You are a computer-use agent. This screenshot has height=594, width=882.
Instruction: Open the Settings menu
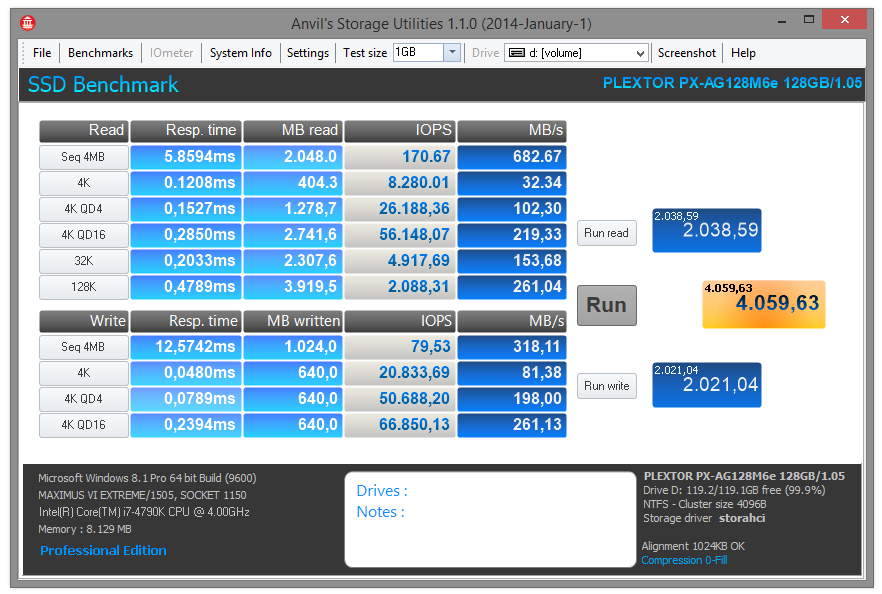coord(308,53)
